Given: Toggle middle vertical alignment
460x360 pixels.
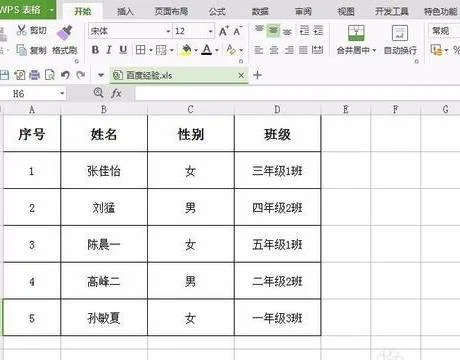Looking at the screenshot, I should [x=273, y=31].
